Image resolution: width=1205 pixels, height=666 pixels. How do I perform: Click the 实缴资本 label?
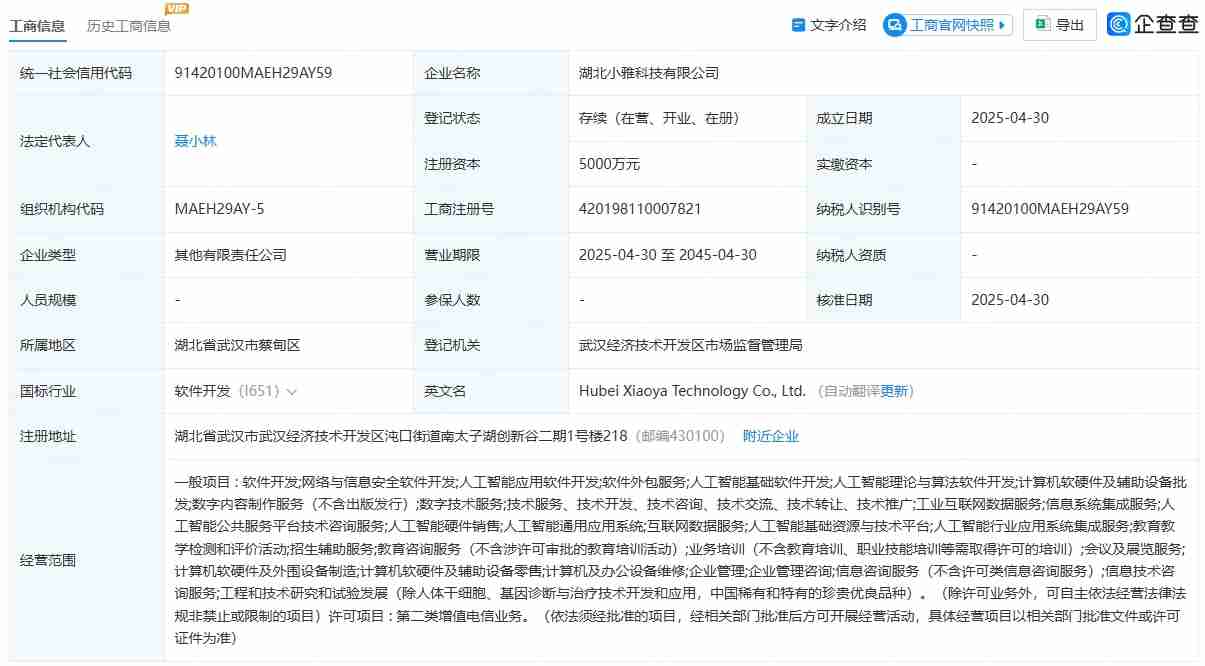(844, 164)
